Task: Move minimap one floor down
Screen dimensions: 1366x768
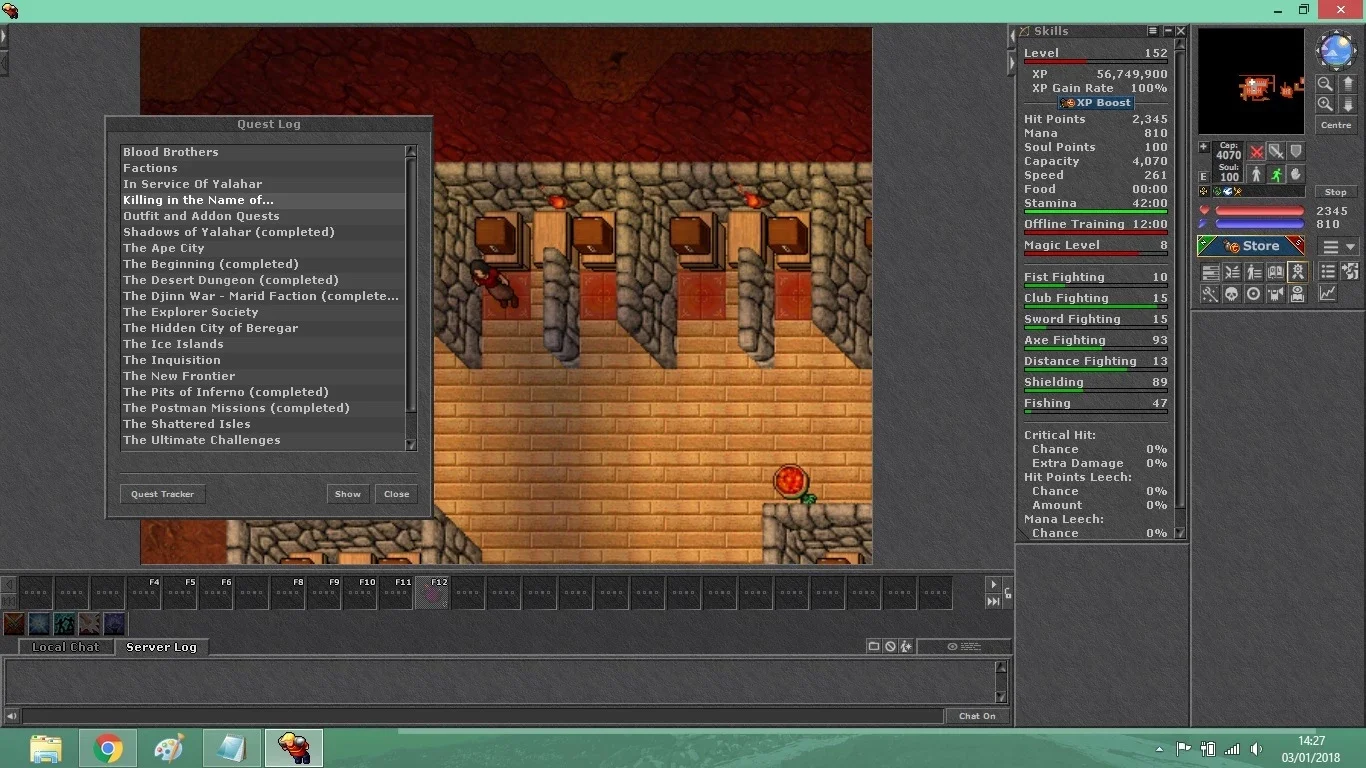Action: tap(1348, 104)
